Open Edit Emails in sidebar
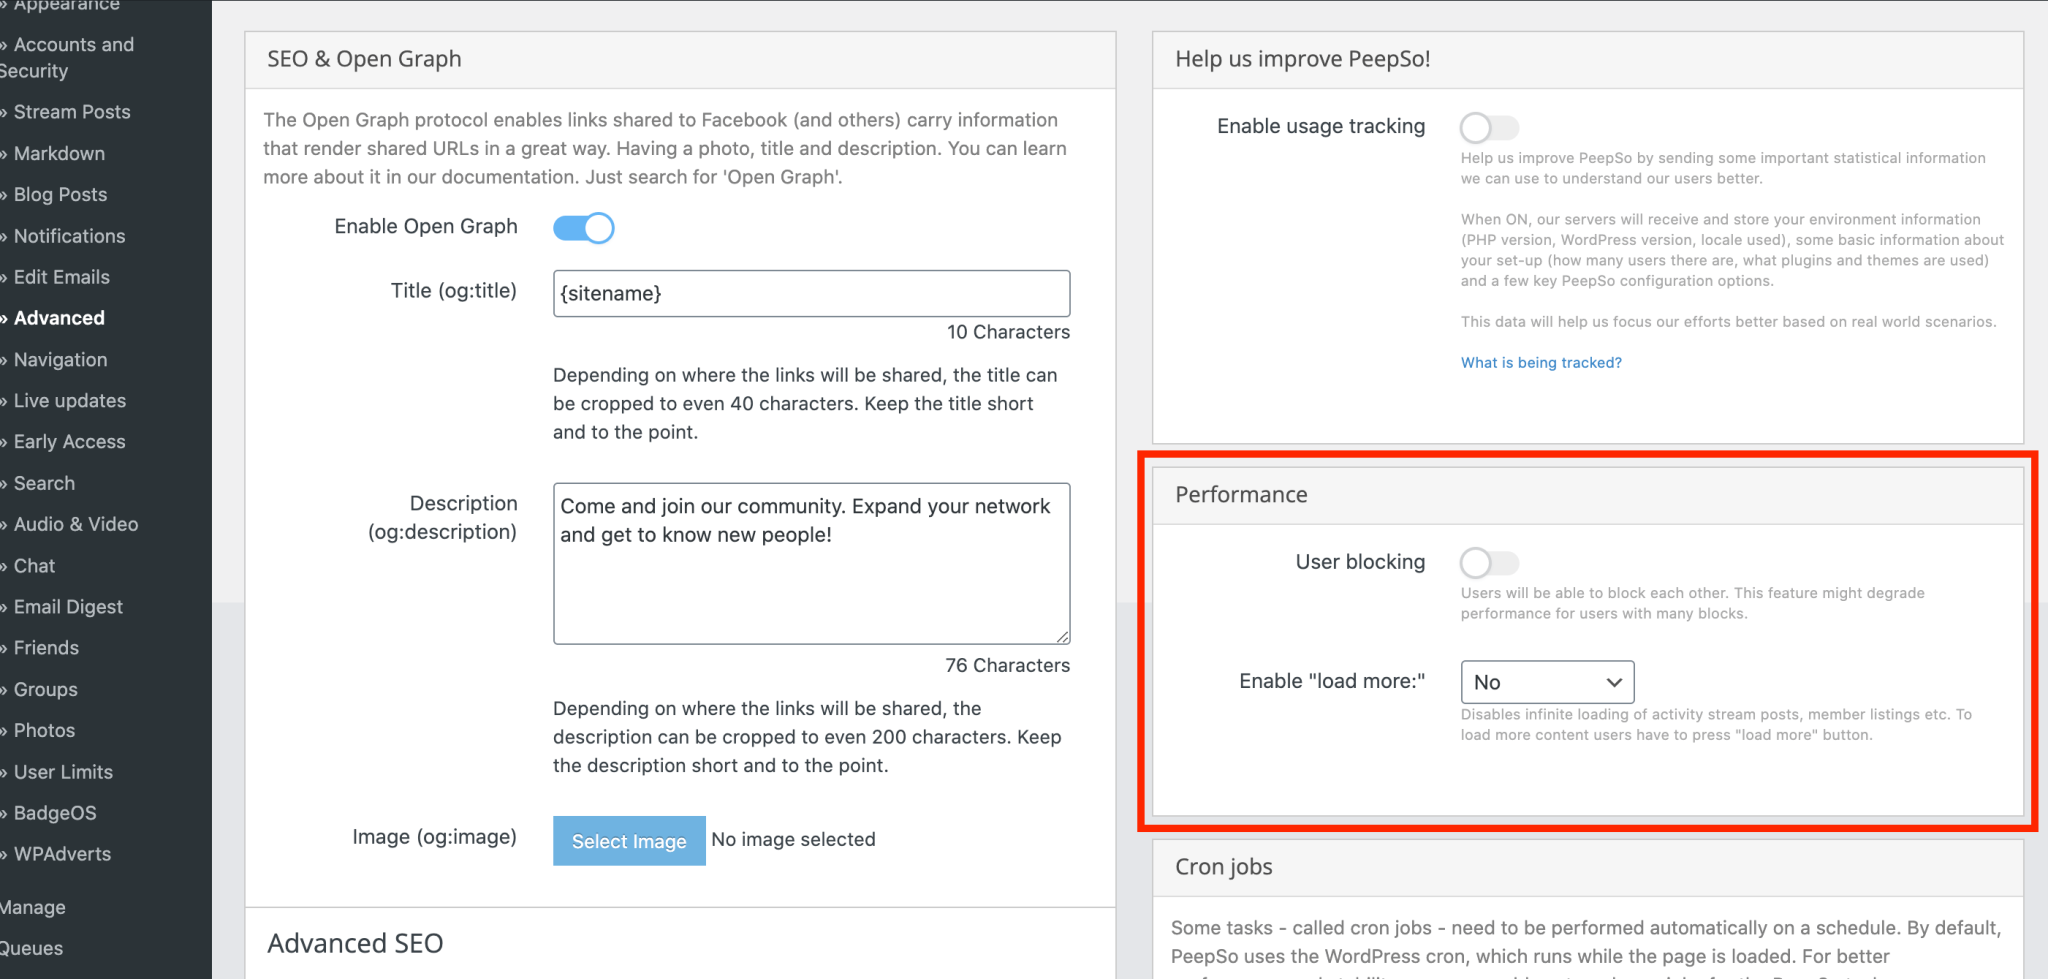 click(61, 277)
